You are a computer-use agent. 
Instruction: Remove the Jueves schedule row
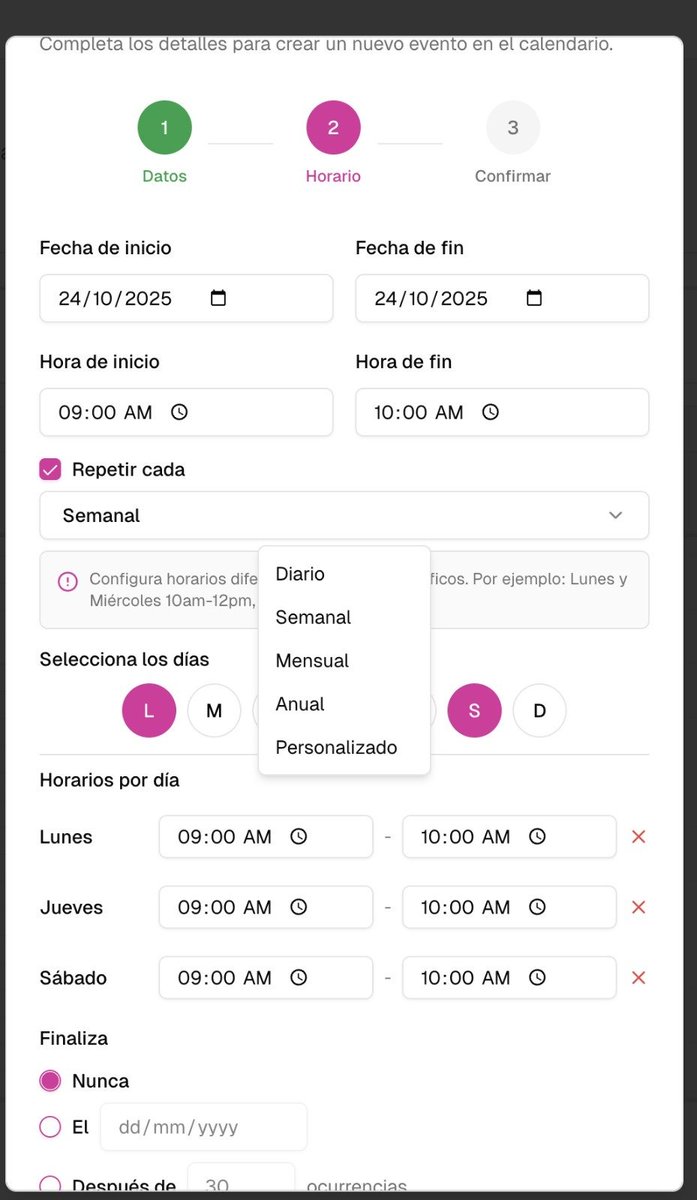[x=639, y=907]
